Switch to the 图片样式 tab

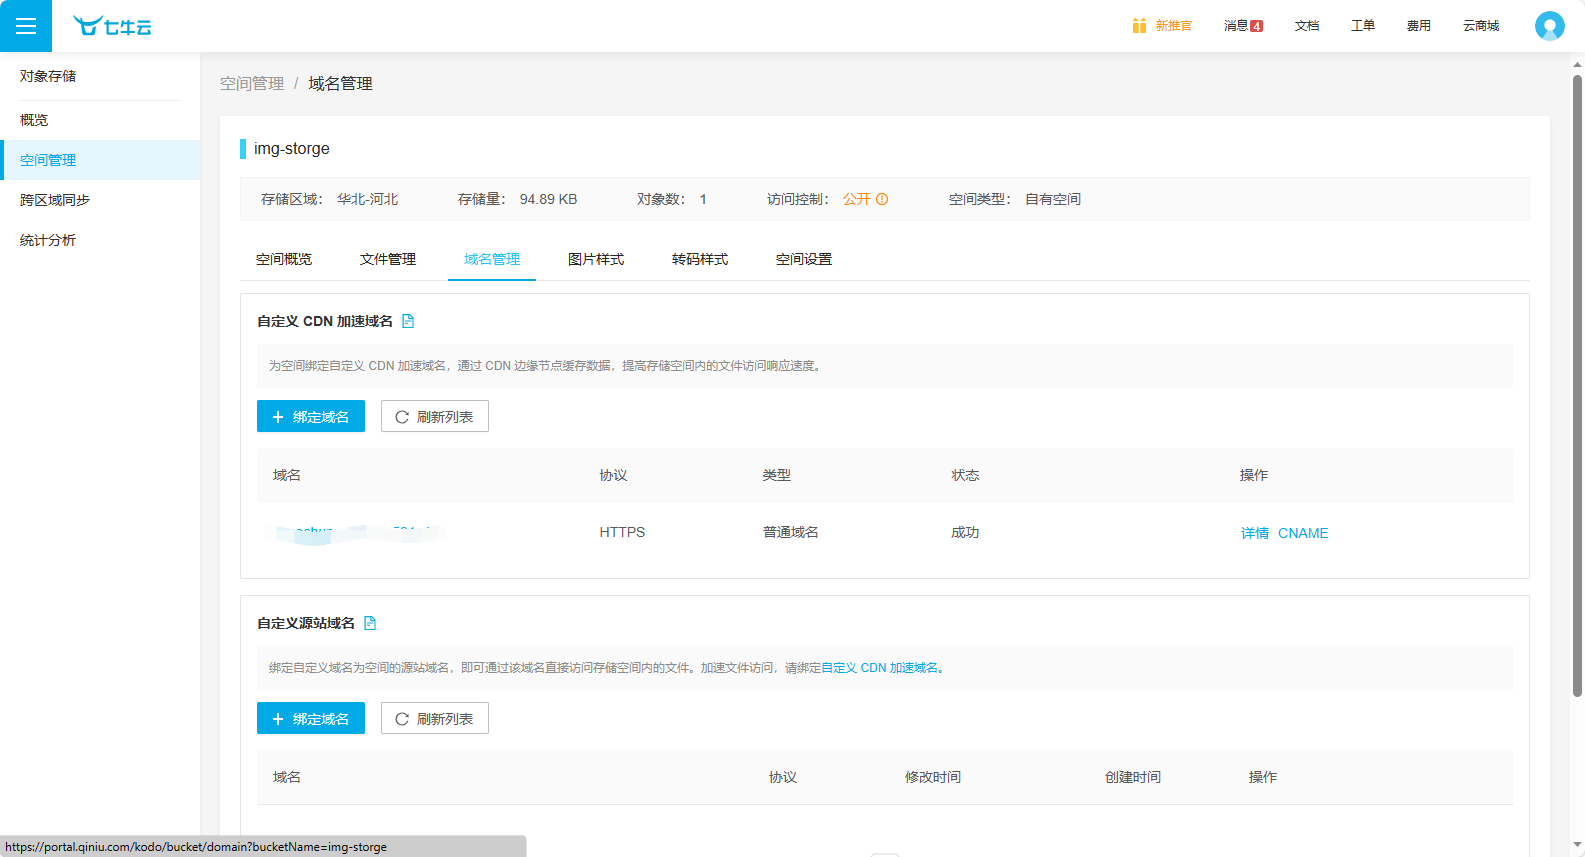(x=596, y=259)
